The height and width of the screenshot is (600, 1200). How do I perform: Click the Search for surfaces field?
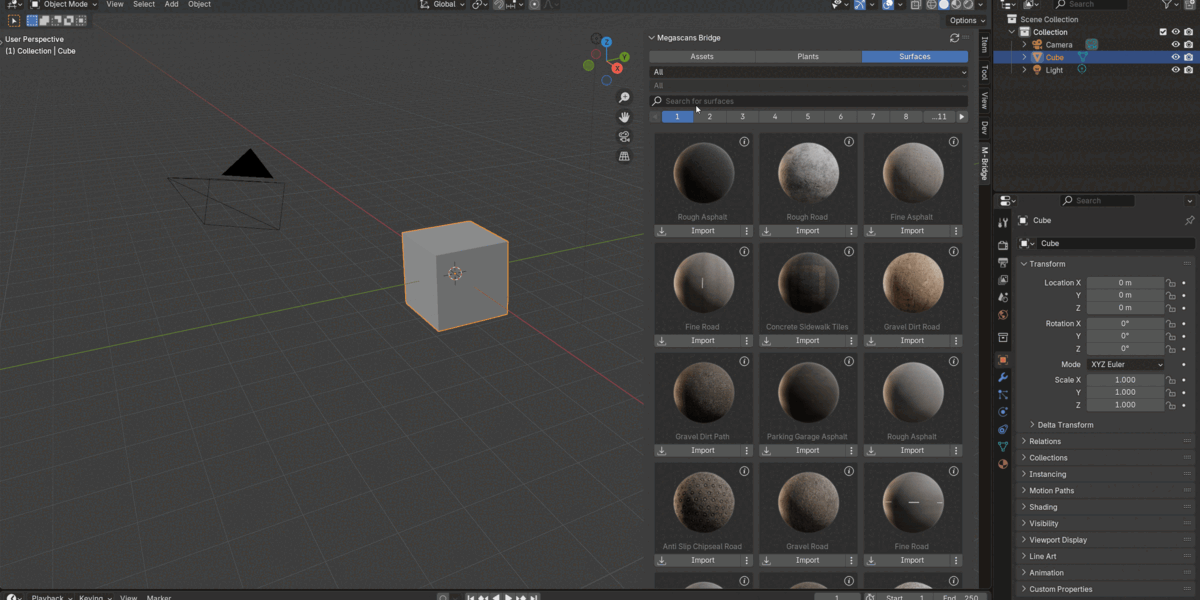[x=808, y=101]
